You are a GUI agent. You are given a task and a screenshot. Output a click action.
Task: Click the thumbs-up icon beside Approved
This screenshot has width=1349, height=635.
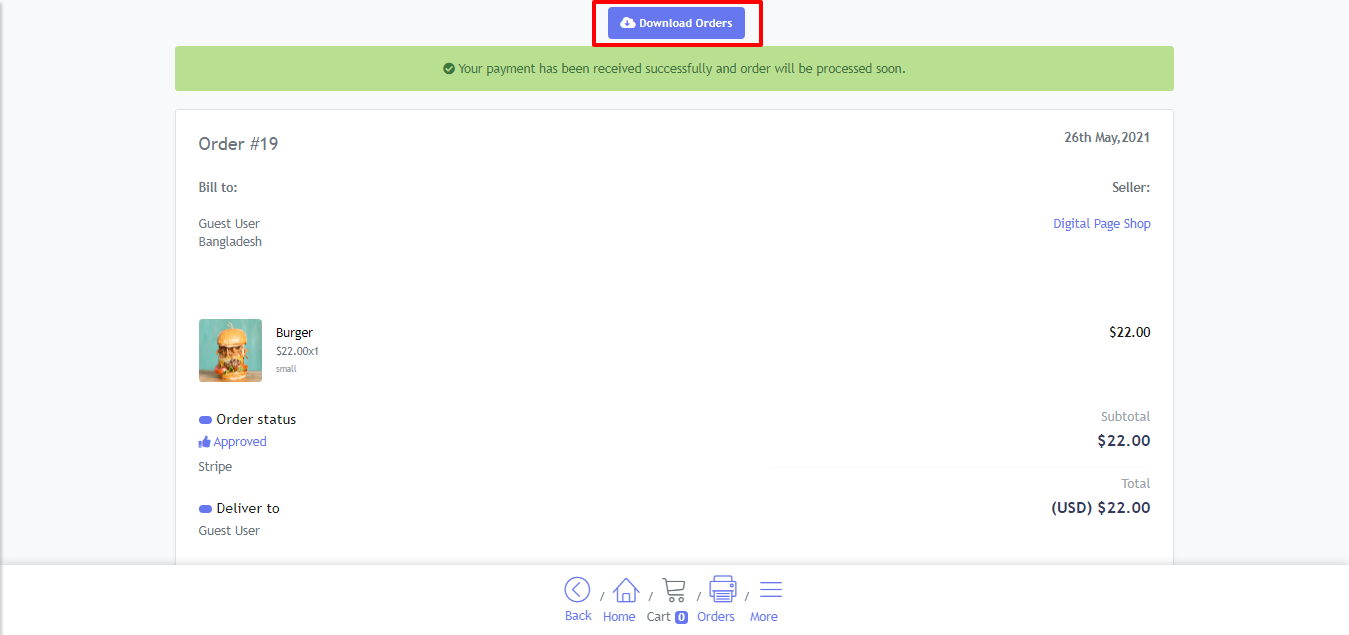pos(205,442)
